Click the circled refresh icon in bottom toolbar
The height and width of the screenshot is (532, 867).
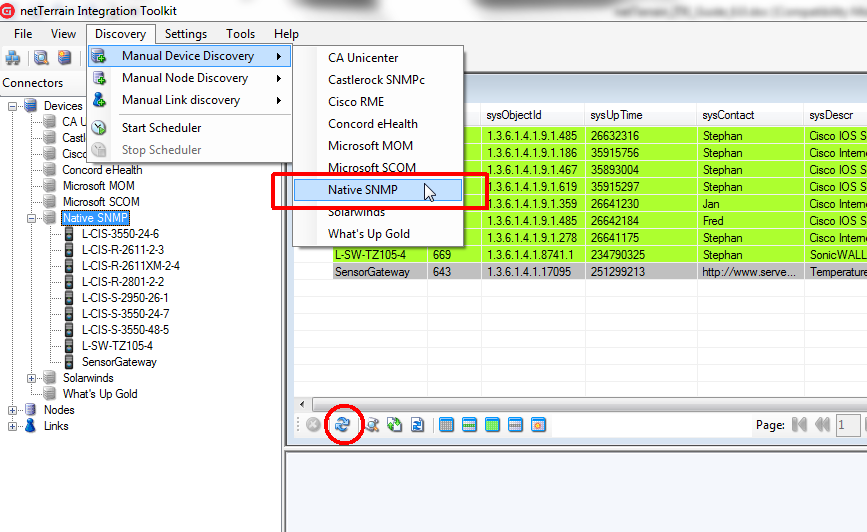point(343,425)
